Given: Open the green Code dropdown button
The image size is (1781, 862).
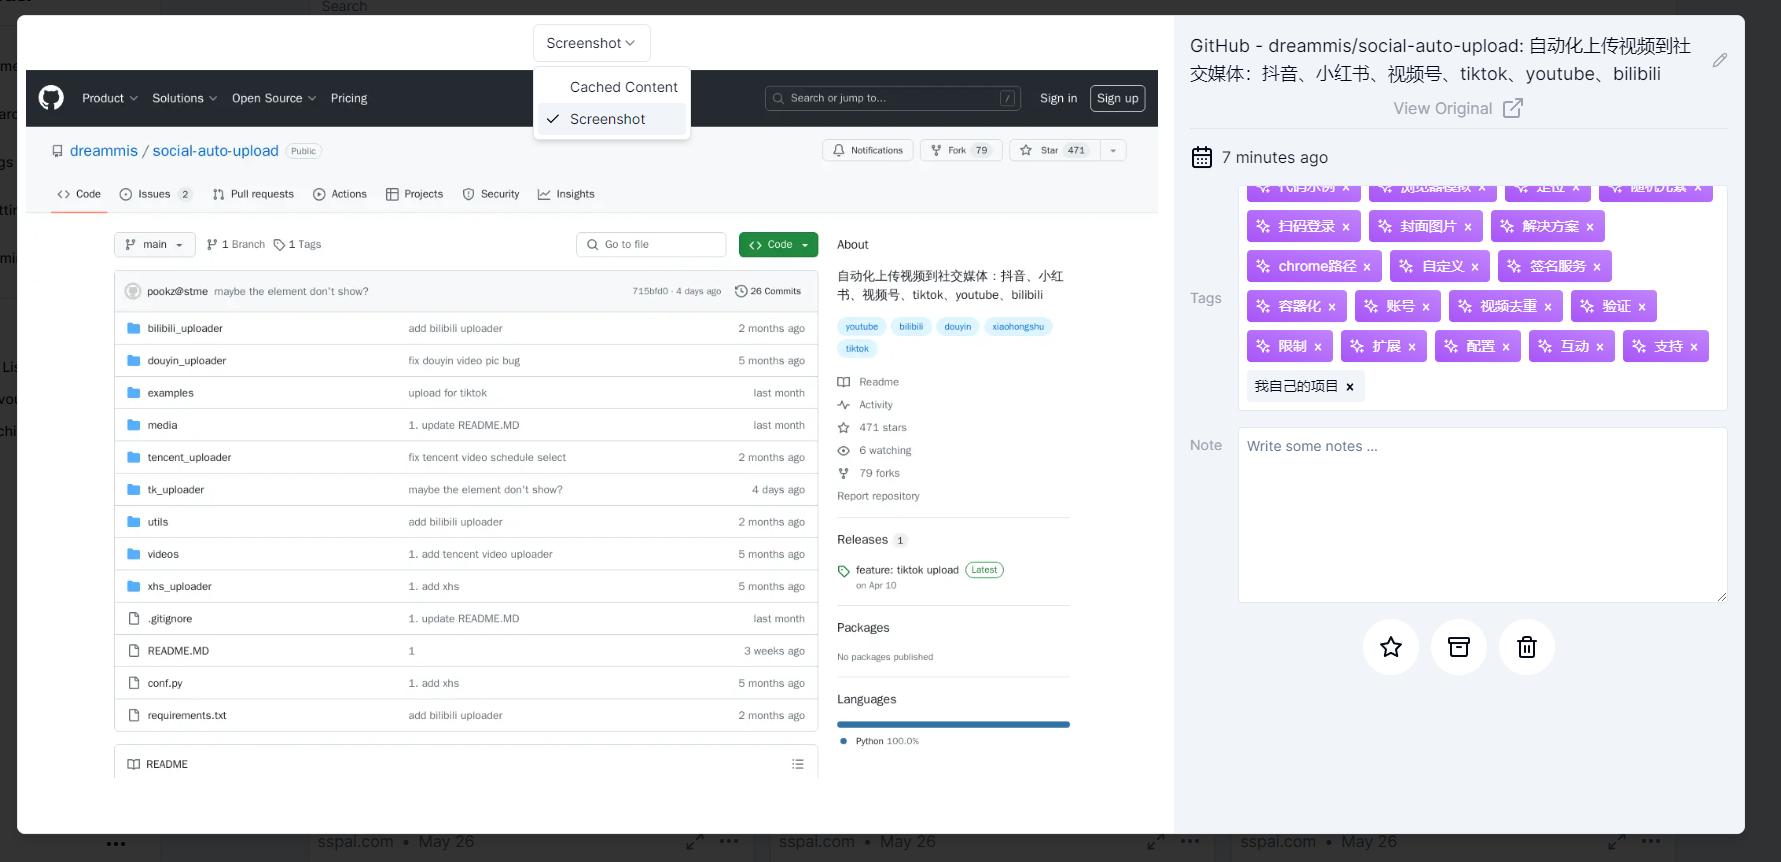Looking at the screenshot, I should pyautogui.click(x=778, y=244).
